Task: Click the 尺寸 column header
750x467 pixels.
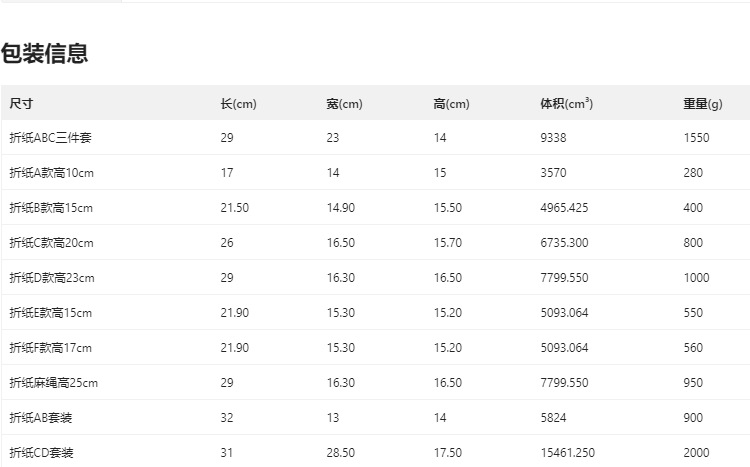Action: point(21,103)
